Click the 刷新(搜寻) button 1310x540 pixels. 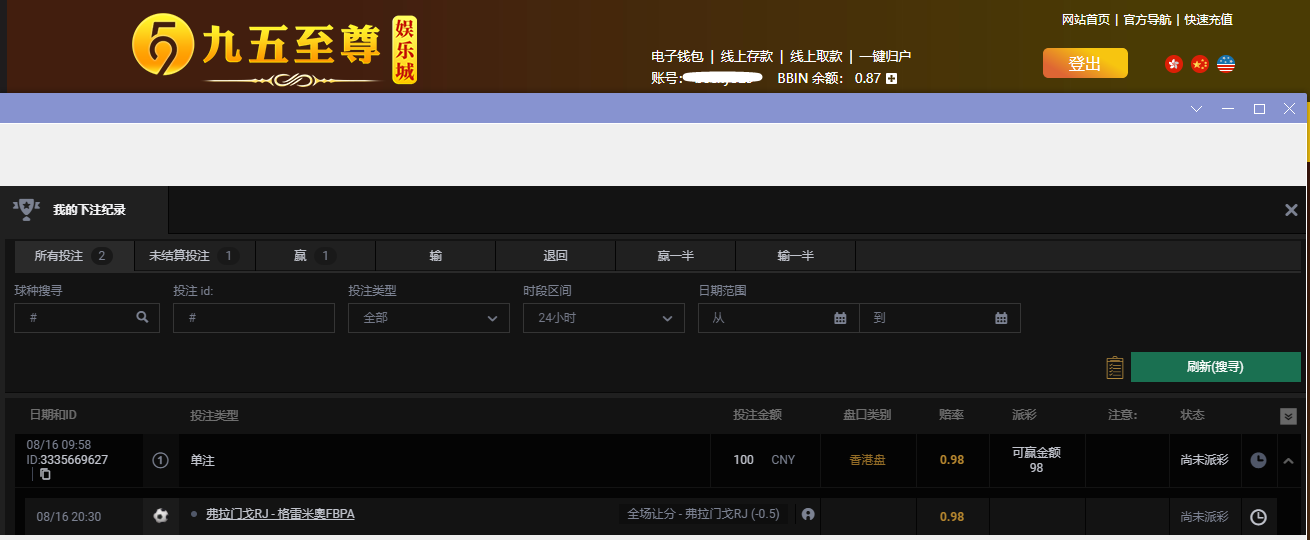coord(1215,367)
